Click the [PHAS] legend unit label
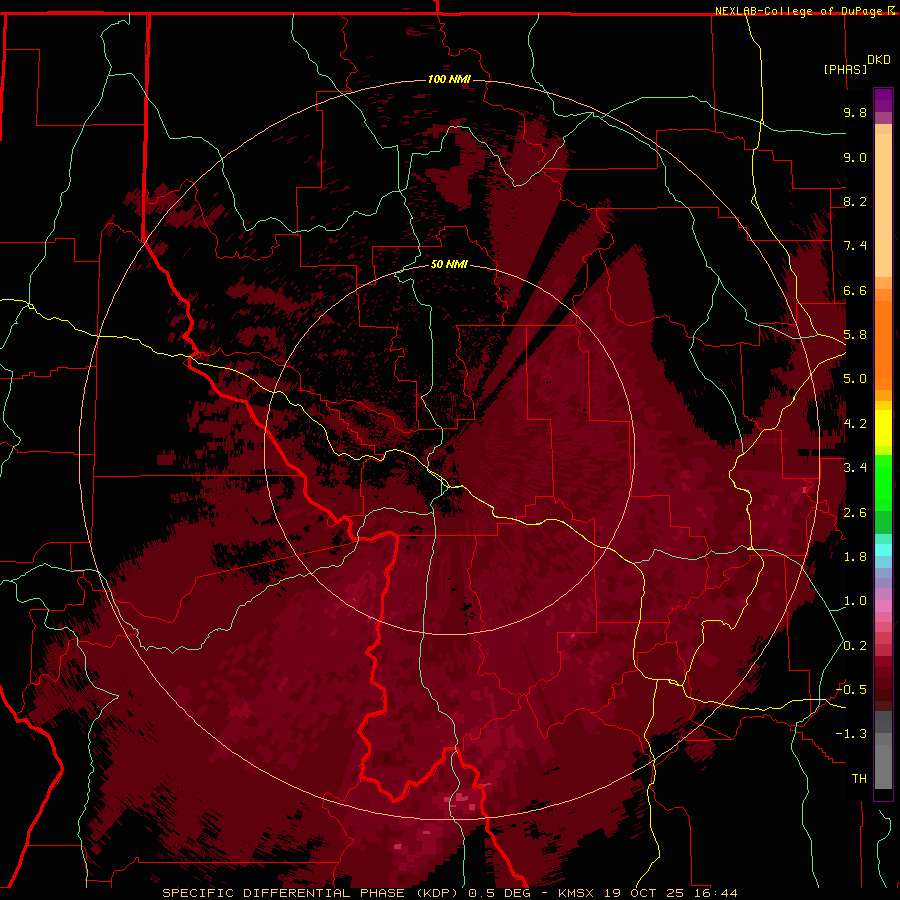The image size is (900, 900). tap(845, 69)
